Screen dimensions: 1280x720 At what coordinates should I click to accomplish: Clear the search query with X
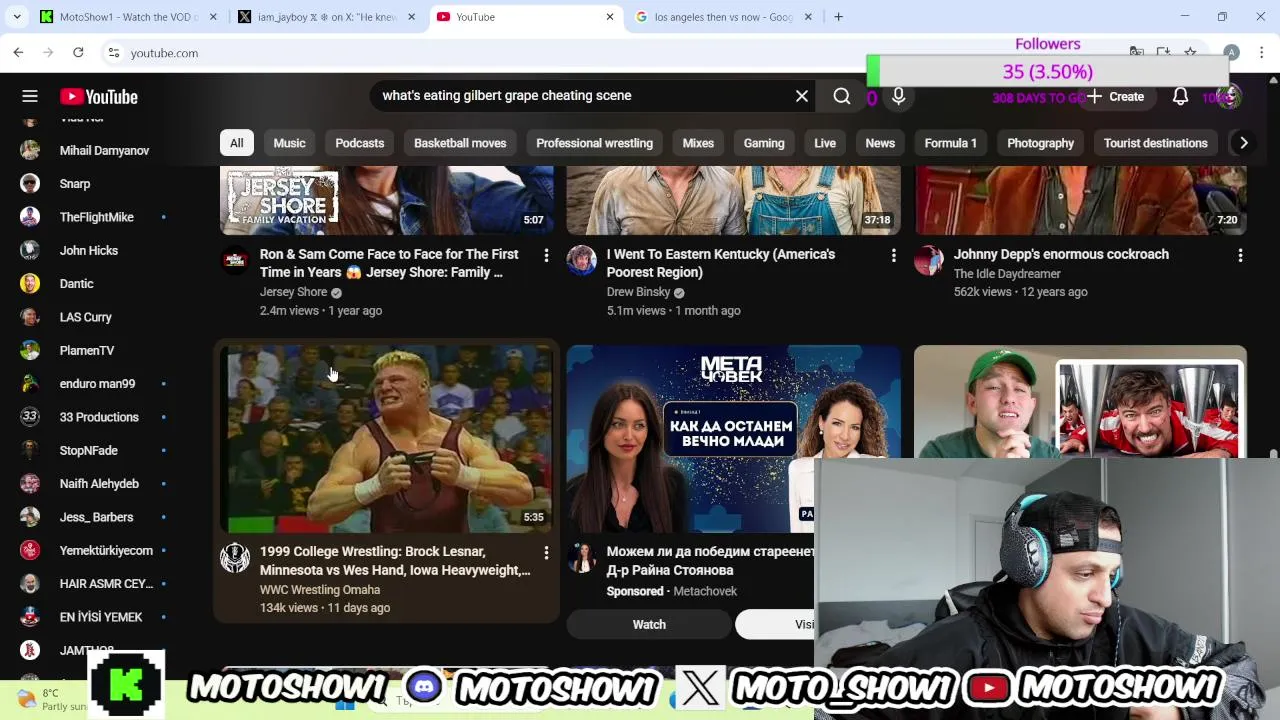pos(802,96)
